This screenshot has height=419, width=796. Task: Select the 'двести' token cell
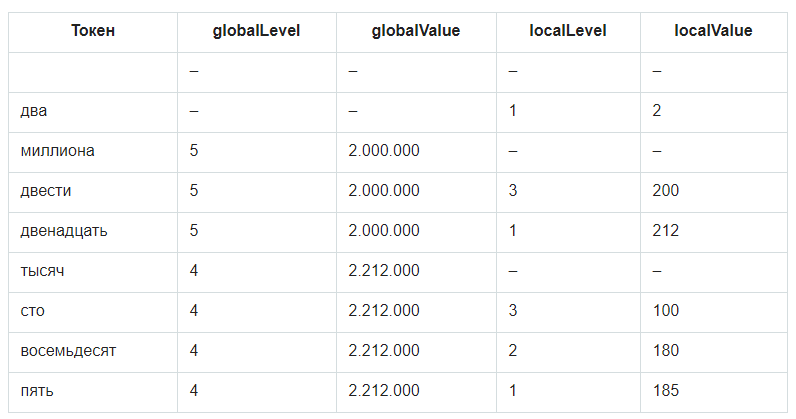(46, 191)
